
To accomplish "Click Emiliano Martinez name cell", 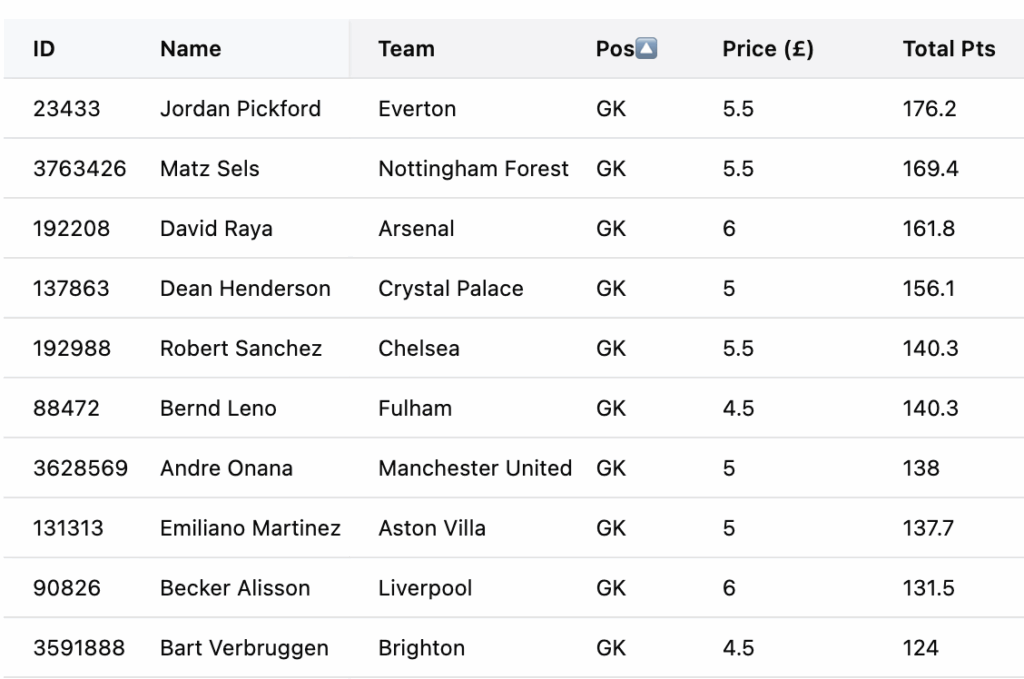I will pos(250,529).
